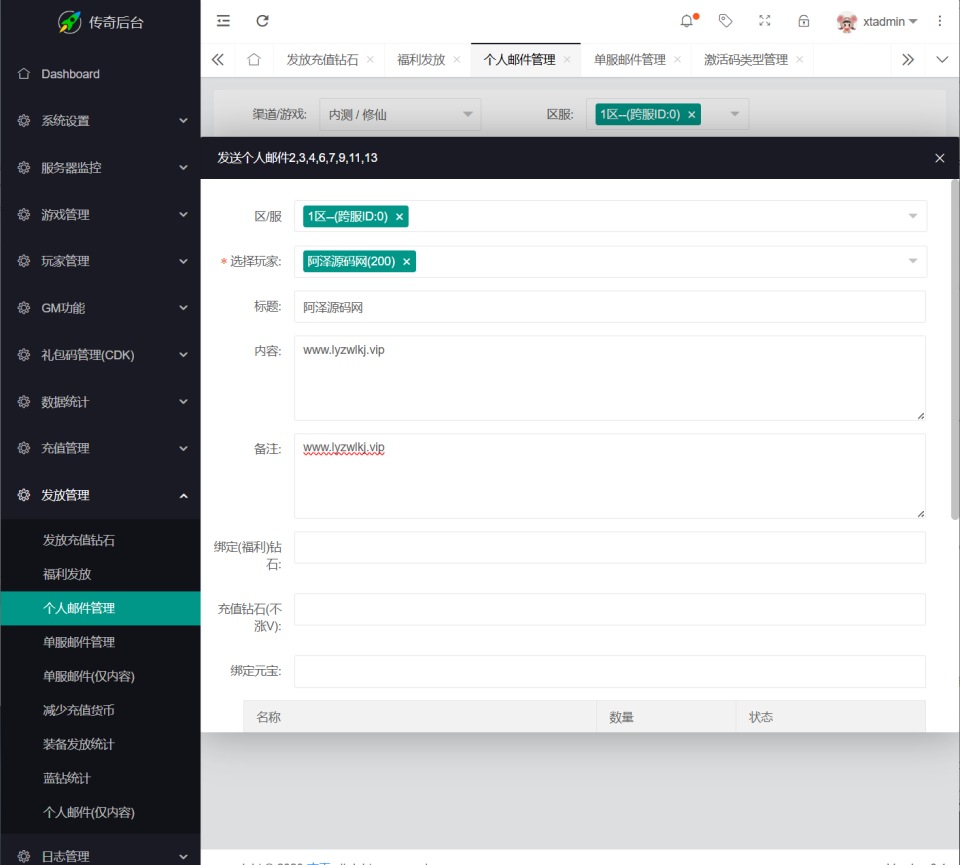Open the 渠道/游戏 dropdown
The height and width of the screenshot is (865, 960).
400,114
